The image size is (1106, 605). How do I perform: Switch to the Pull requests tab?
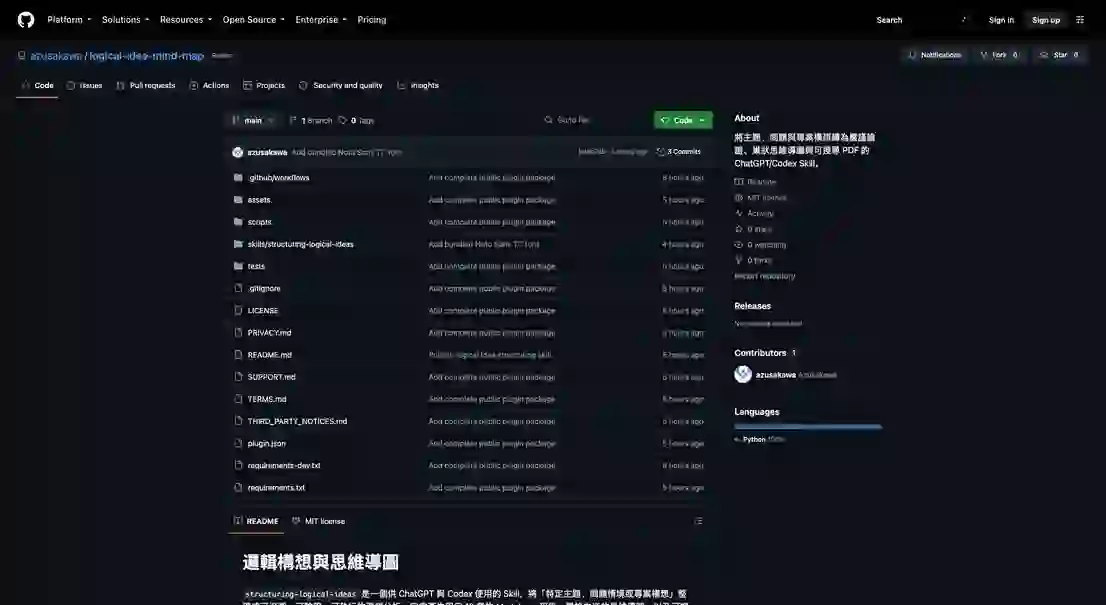145,85
